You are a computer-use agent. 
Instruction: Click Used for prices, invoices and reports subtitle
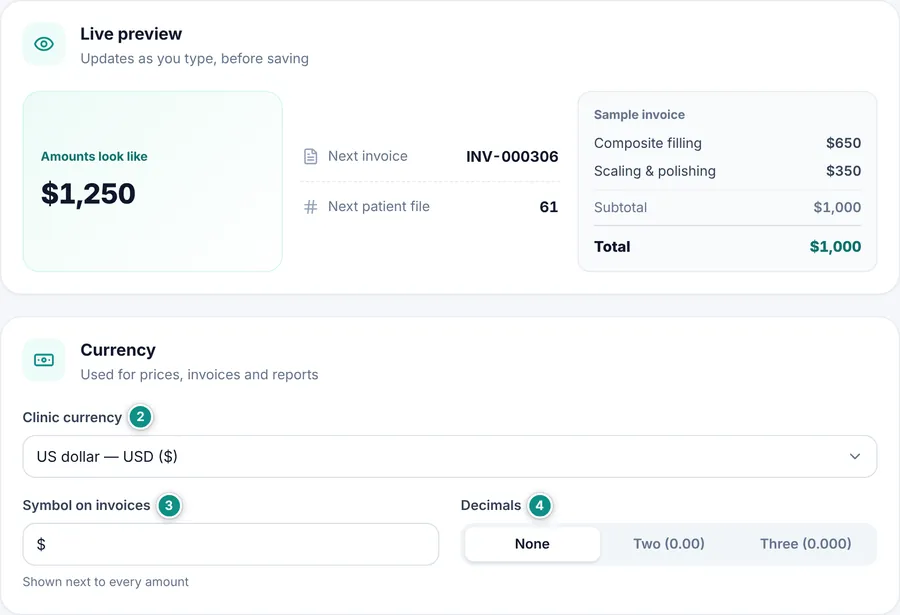(199, 374)
